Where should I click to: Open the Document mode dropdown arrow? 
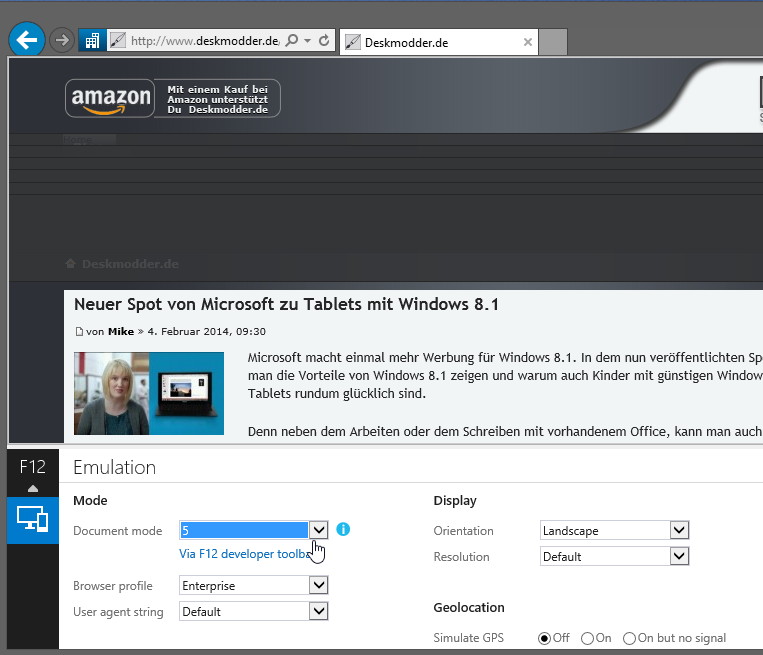[319, 530]
